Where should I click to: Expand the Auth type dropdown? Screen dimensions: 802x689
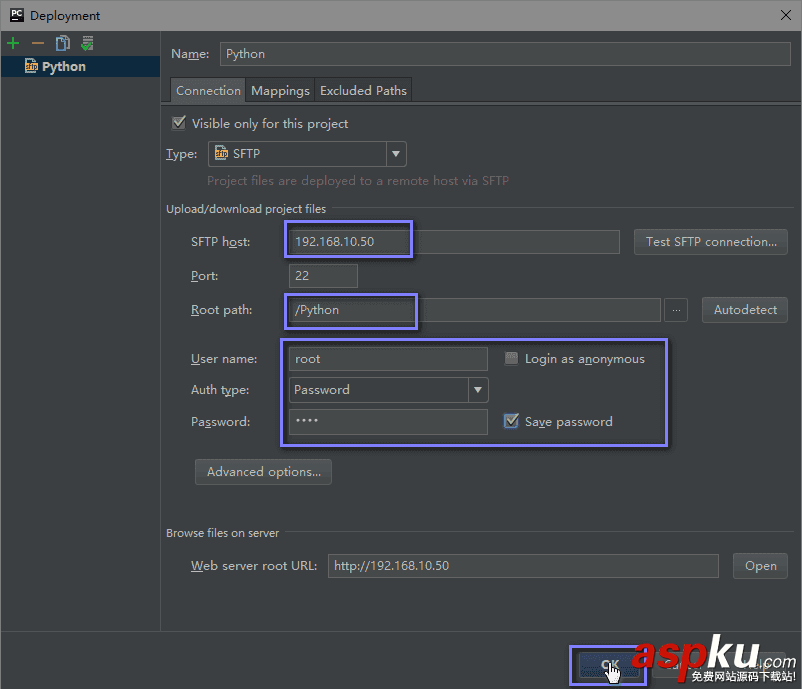click(478, 390)
